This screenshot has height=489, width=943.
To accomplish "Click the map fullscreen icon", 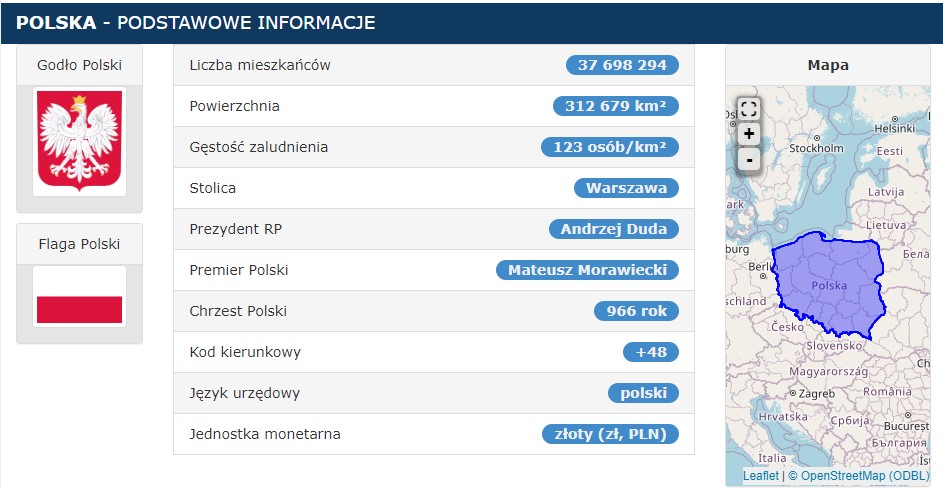I will [749, 109].
